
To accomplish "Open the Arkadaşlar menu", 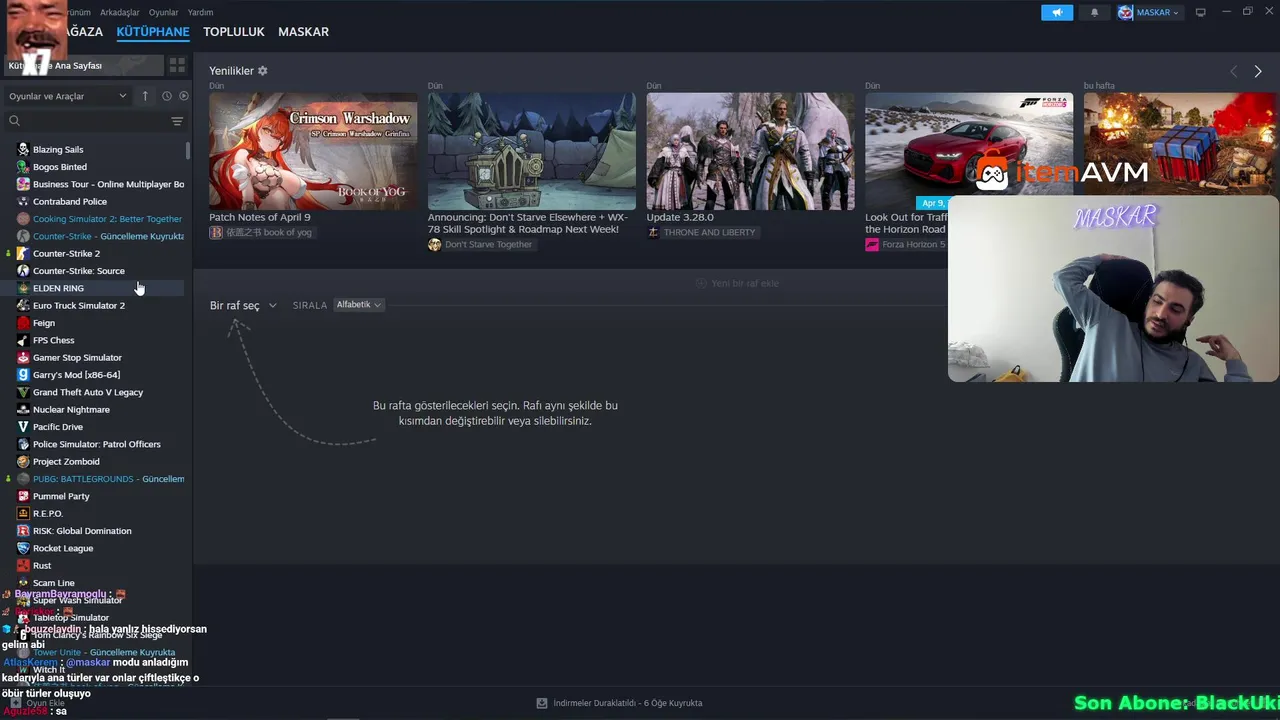I will pos(120,13).
